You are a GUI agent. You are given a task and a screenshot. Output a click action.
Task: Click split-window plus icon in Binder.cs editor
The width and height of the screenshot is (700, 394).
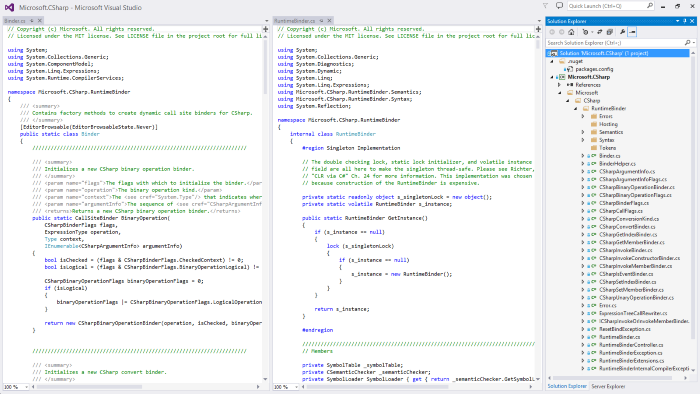point(265,29)
